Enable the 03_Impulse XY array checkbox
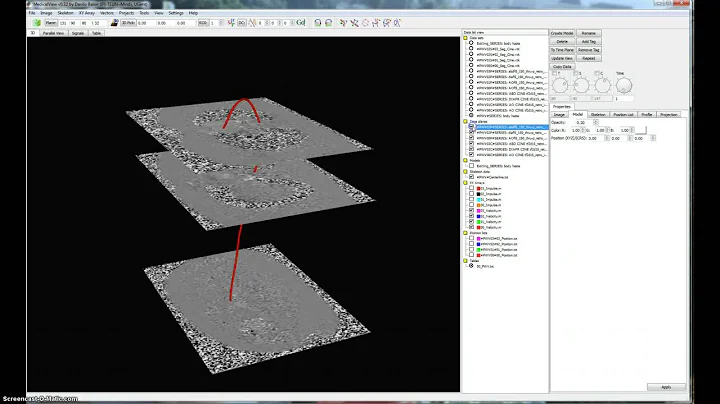This screenshot has height=404, width=720. pyautogui.click(x=471, y=188)
